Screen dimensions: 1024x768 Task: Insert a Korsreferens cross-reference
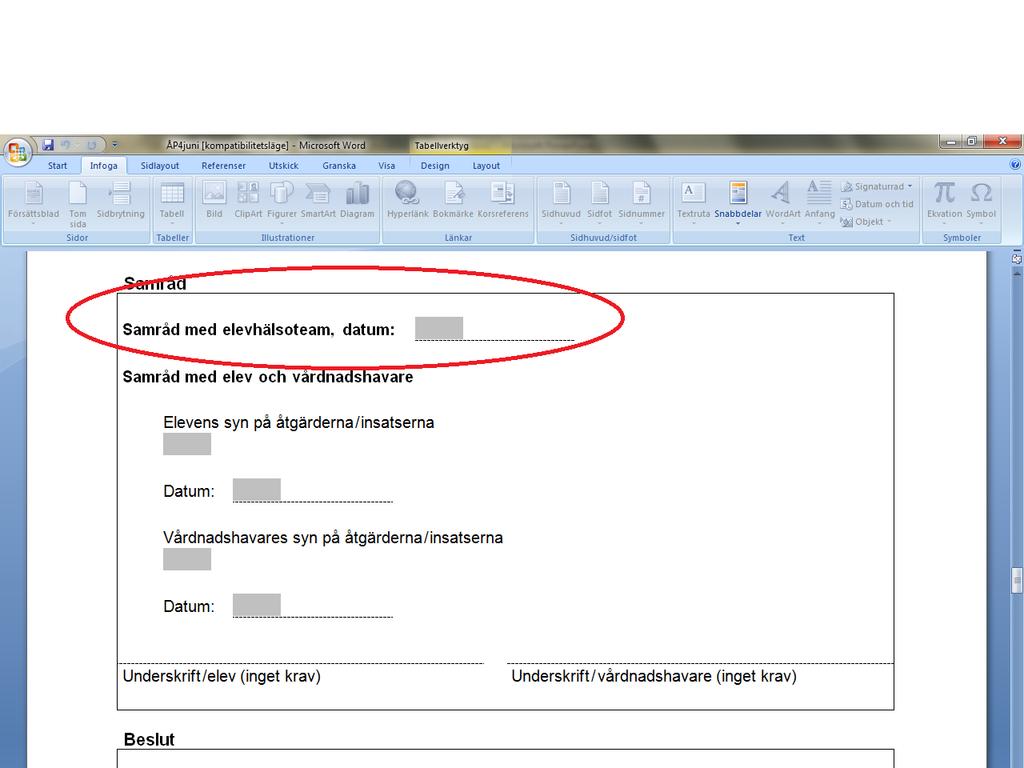coord(503,201)
